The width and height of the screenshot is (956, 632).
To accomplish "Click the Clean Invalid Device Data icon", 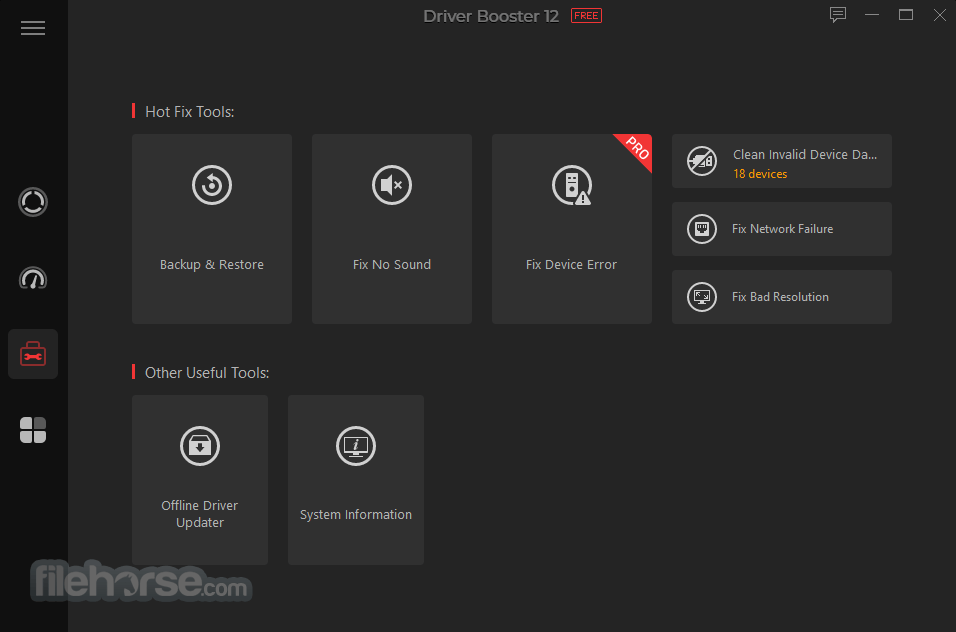I will tap(702, 161).
